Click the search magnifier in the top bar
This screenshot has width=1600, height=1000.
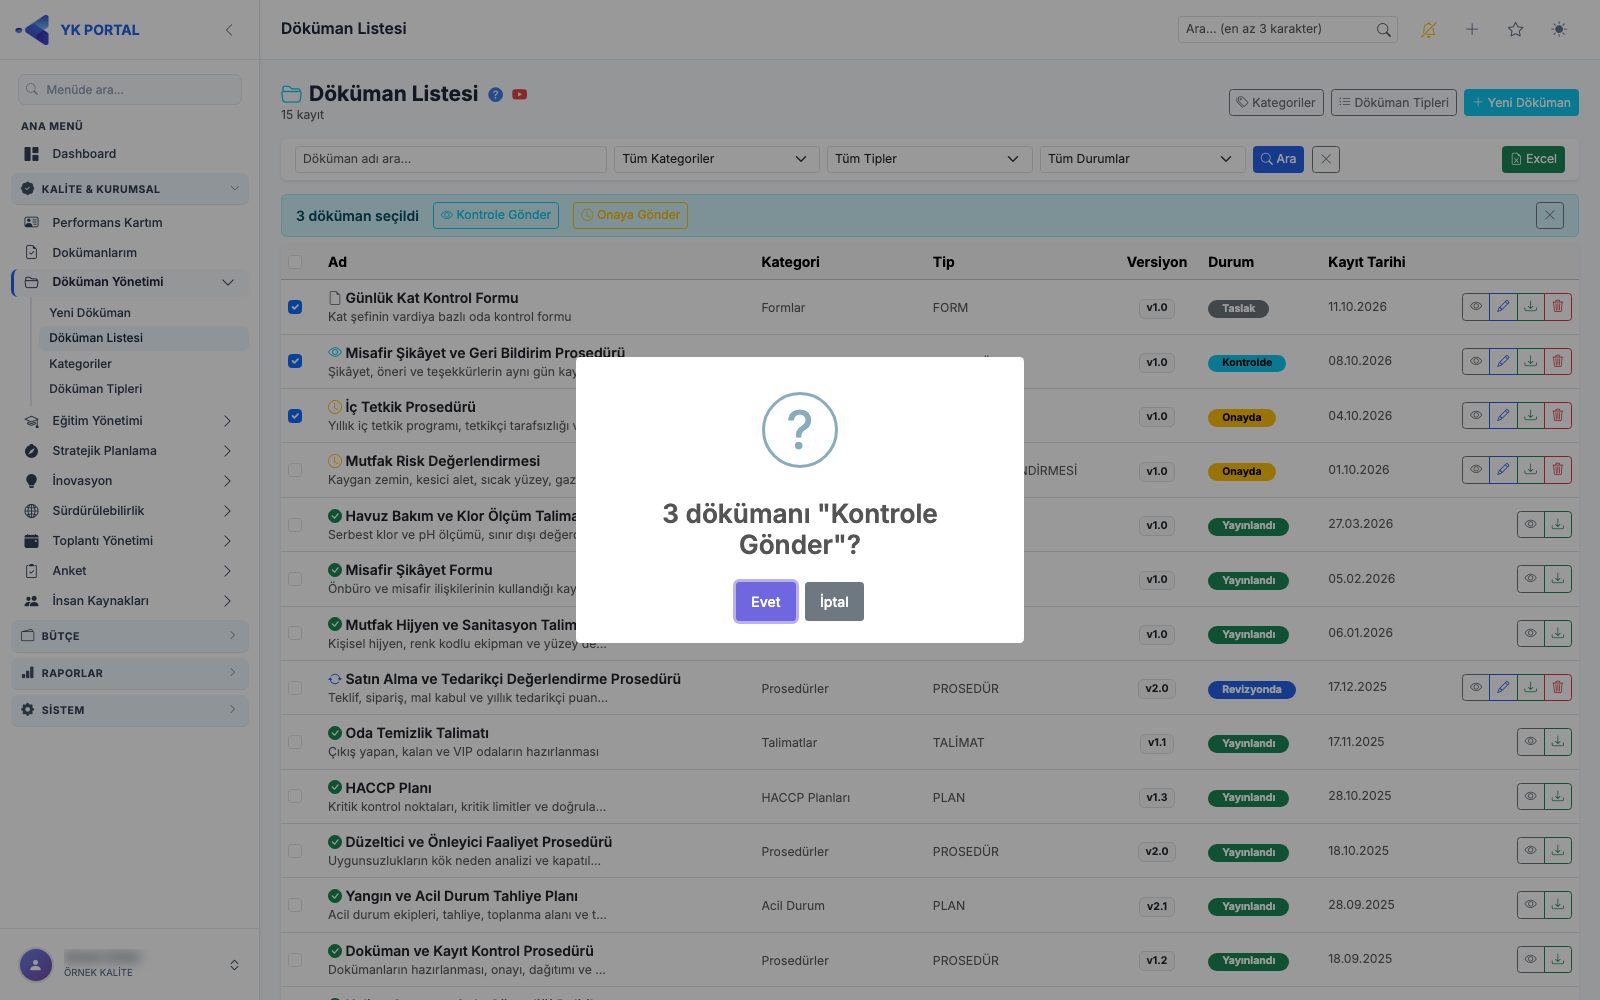coord(1384,30)
